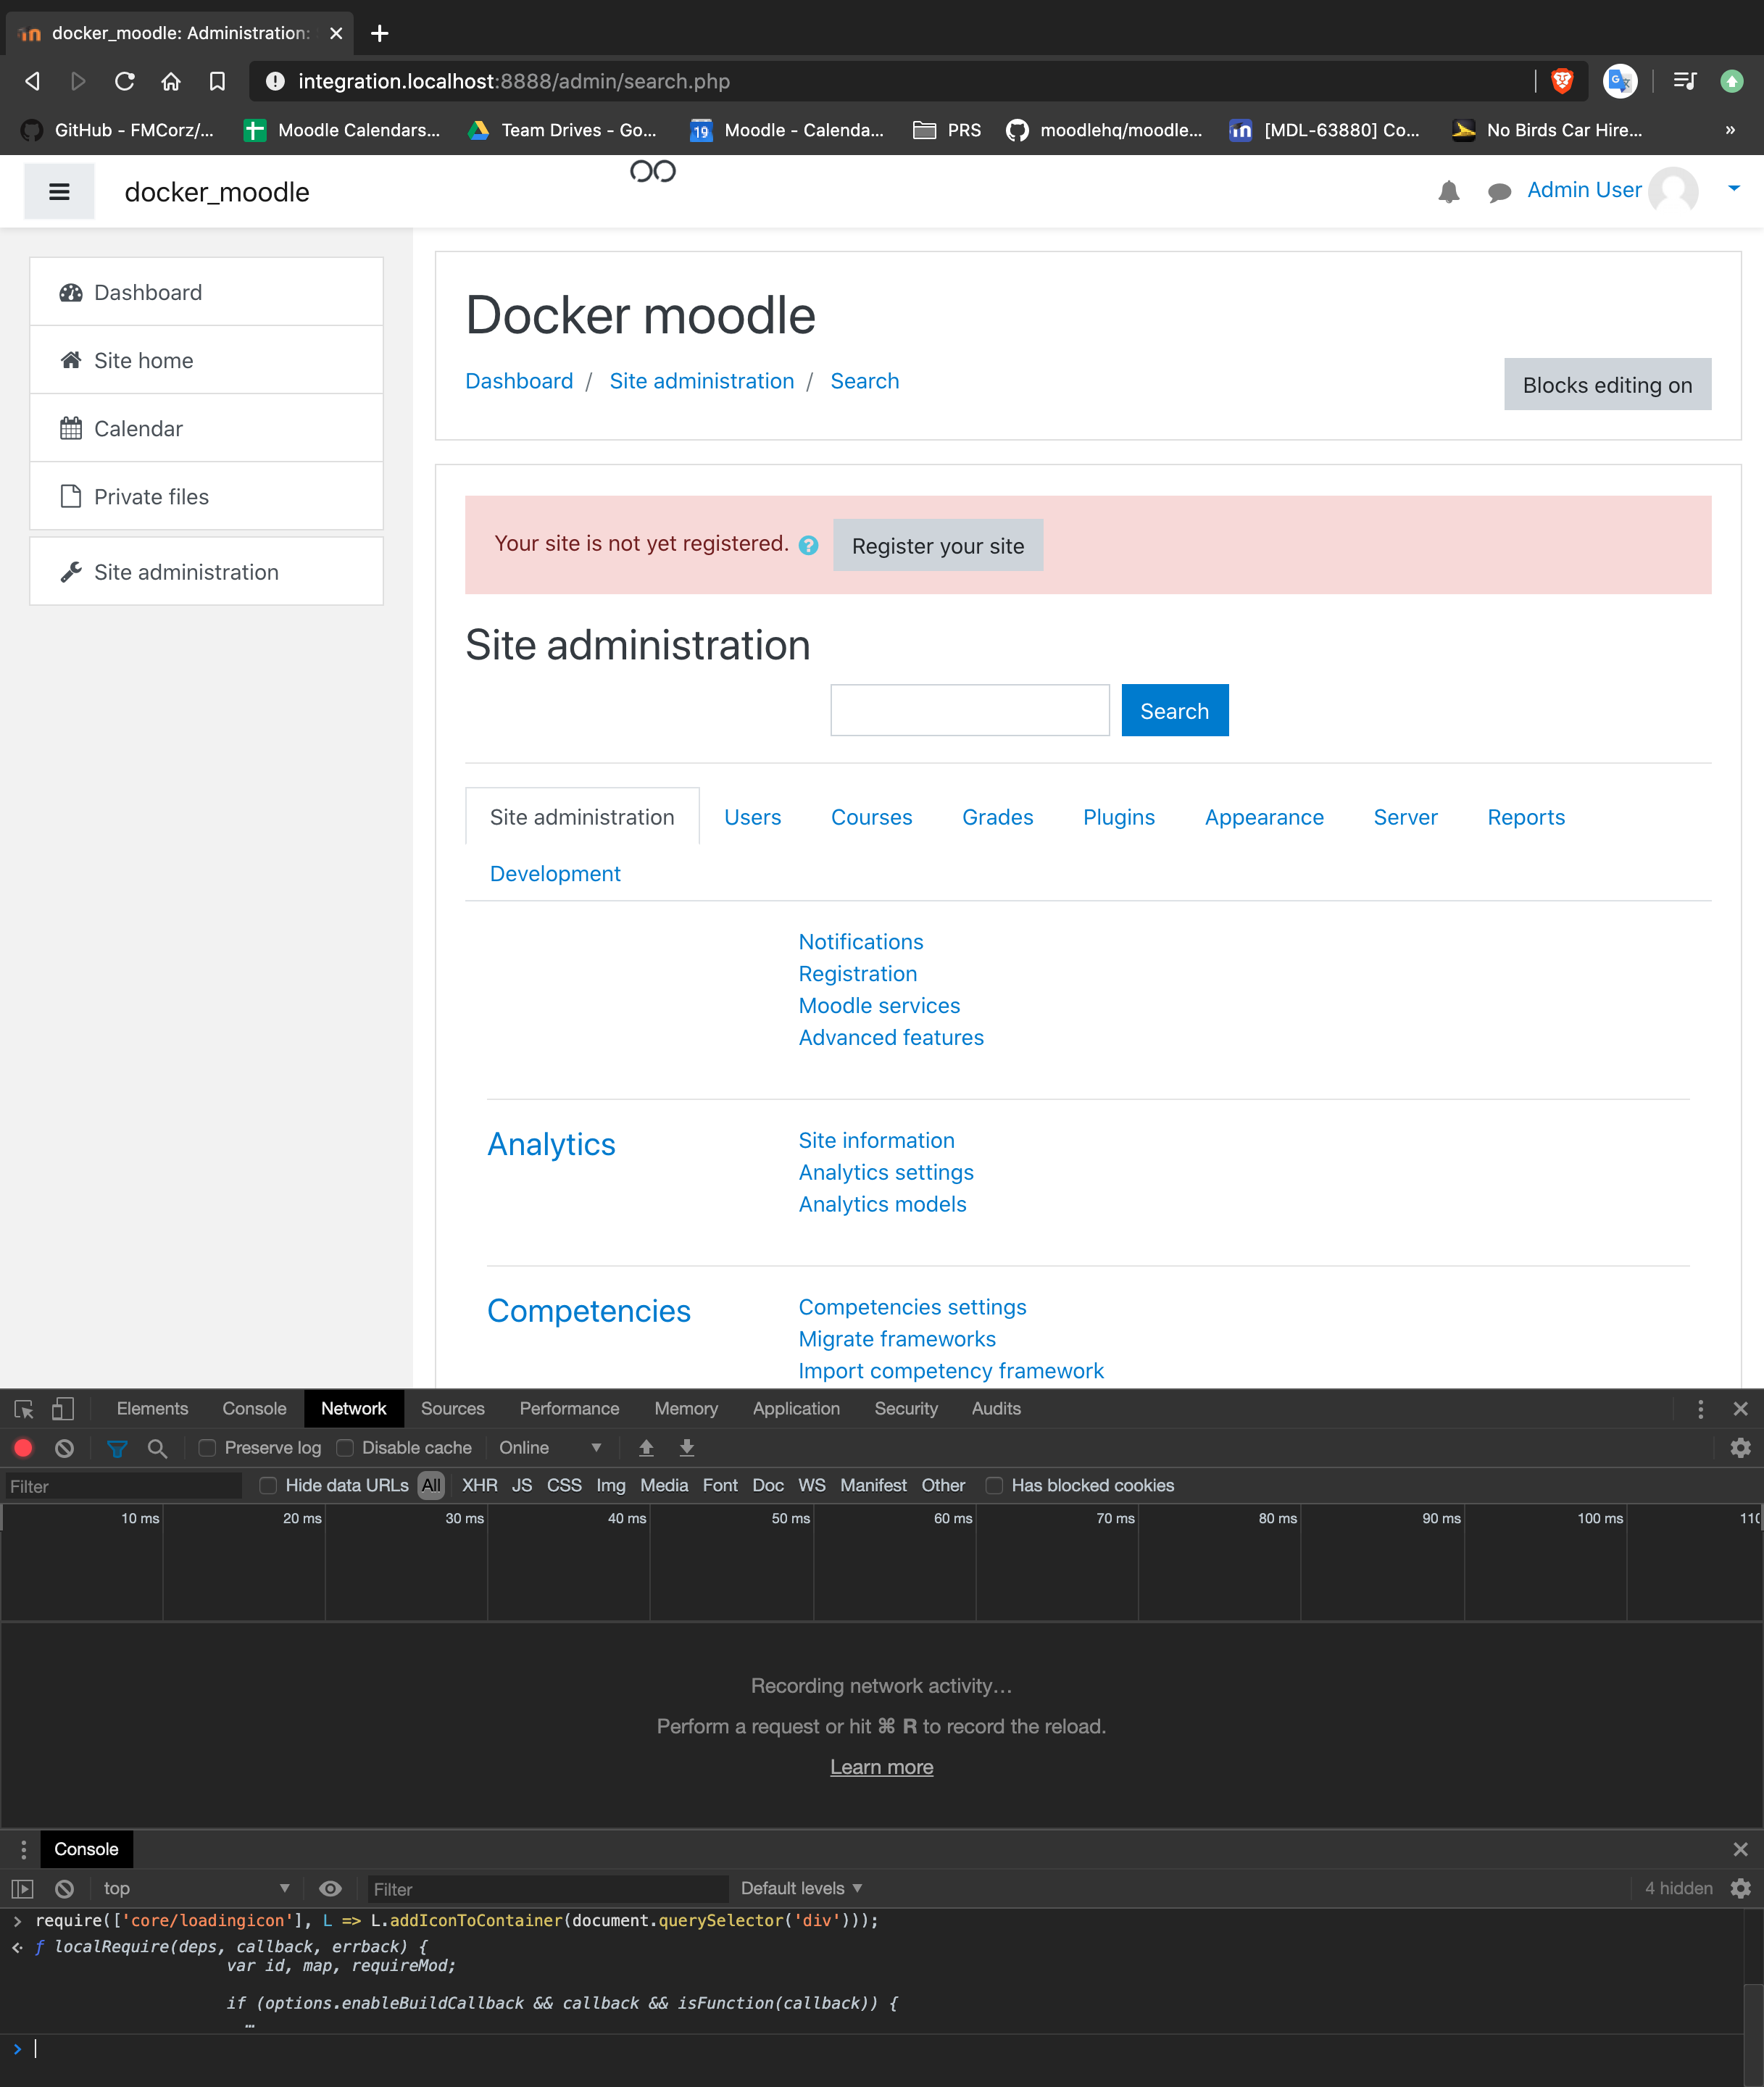Screen dimensions: 1764x2087
Task: Show more bookmarks chevron
Action: coord(1730,130)
